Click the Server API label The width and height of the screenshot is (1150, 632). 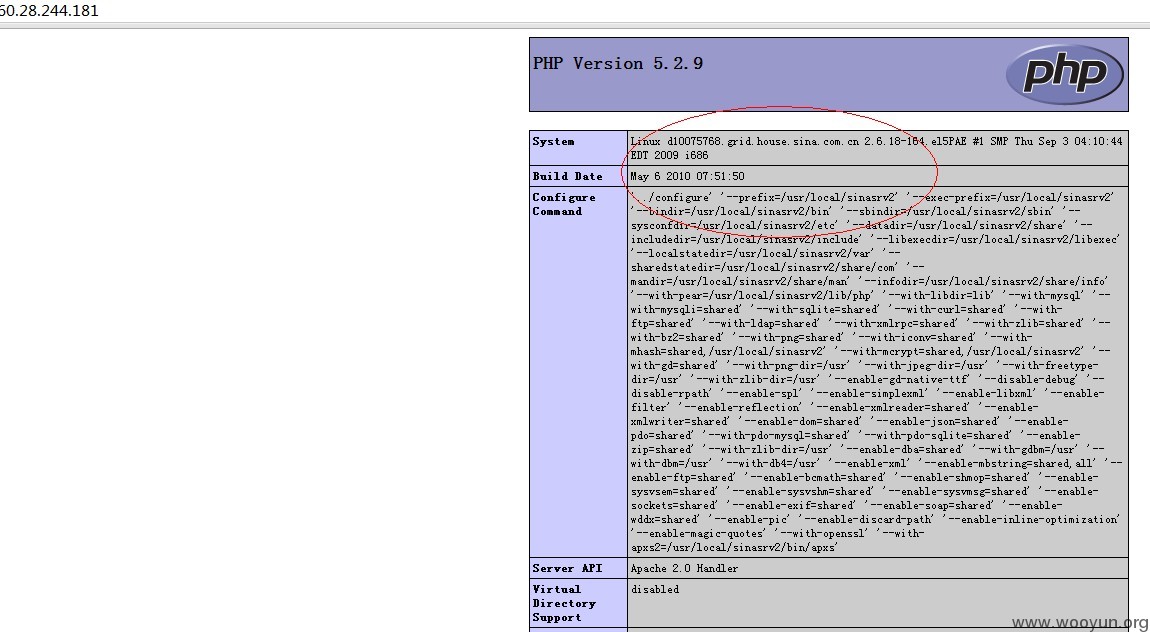pyautogui.click(x=568, y=568)
